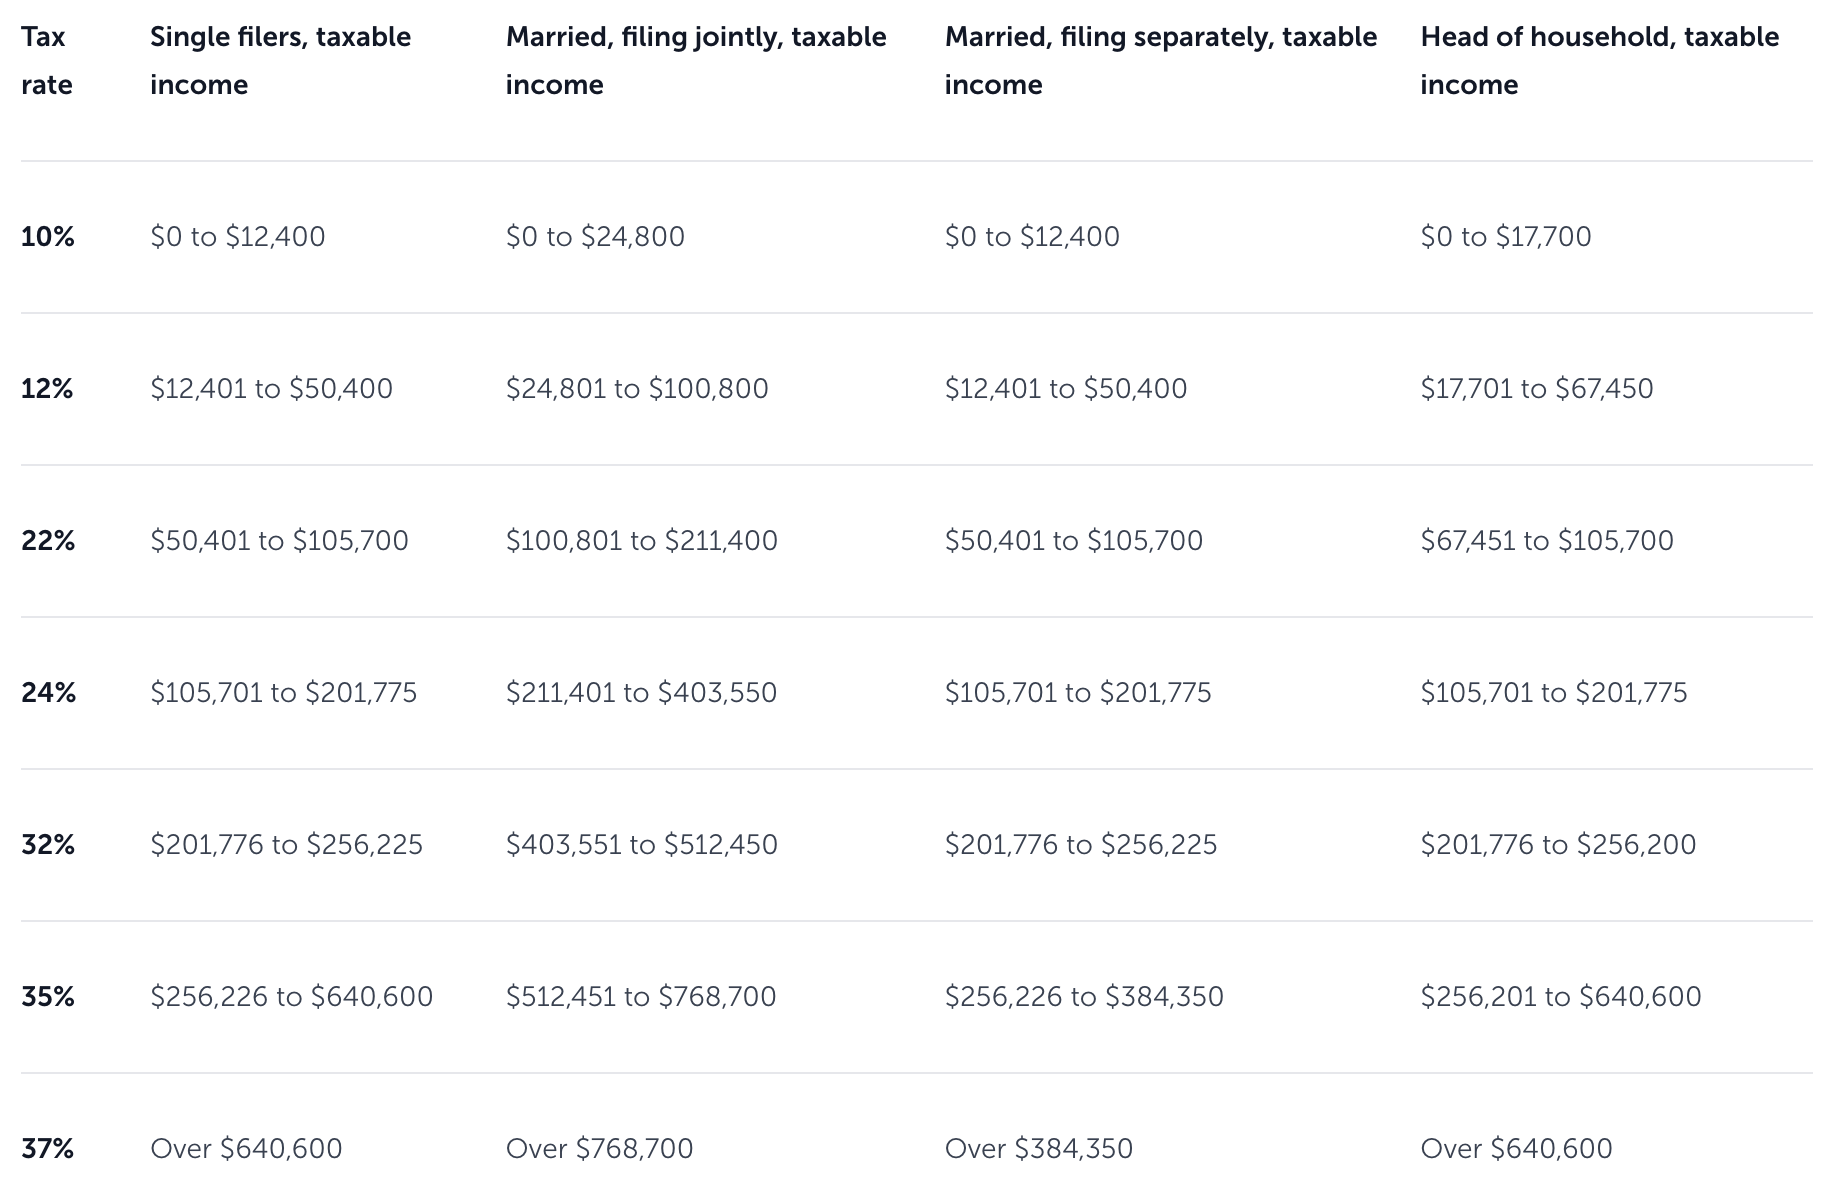Click the "$100,801 to $211,400" cell
1826x1204 pixels.
[641, 541]
